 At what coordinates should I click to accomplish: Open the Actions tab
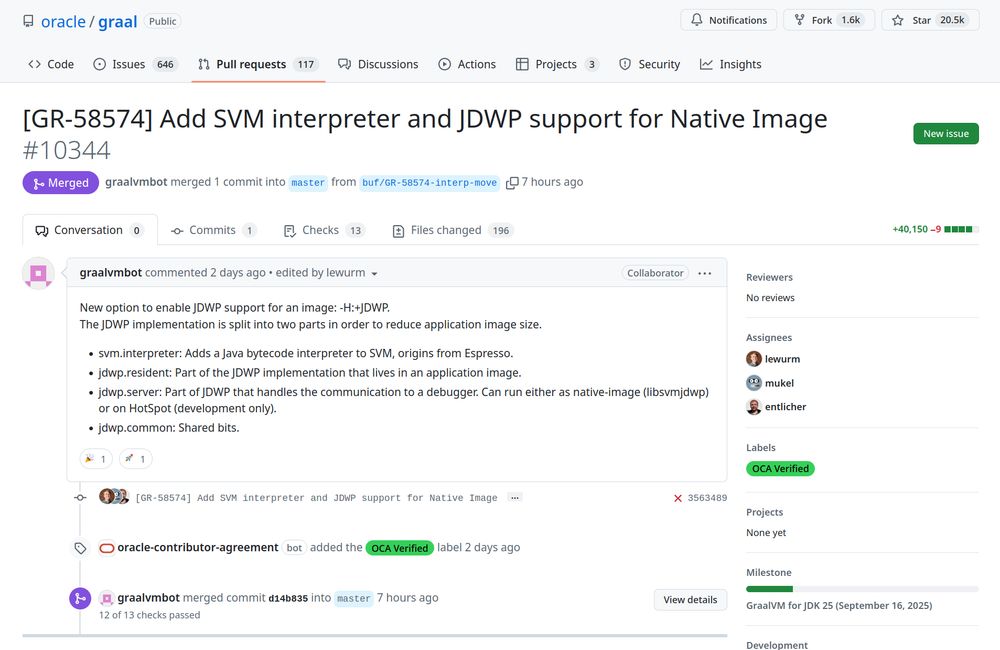point(467,64)
